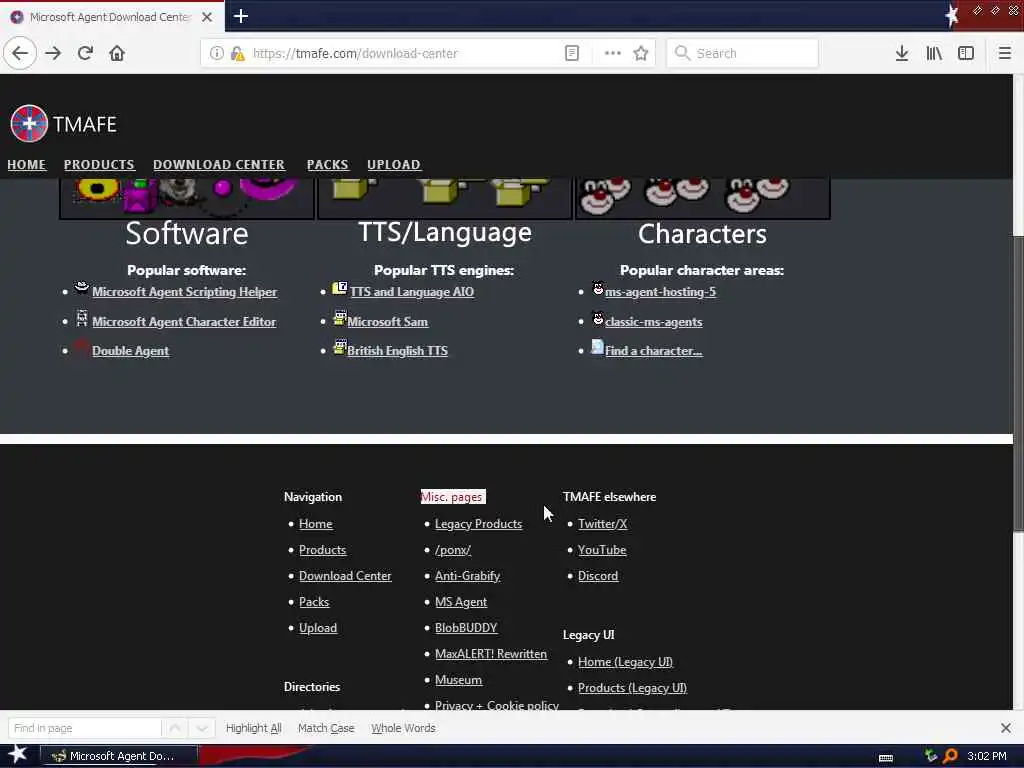Open MaxALERT! Rewritten footer link

tap(490, 654)
